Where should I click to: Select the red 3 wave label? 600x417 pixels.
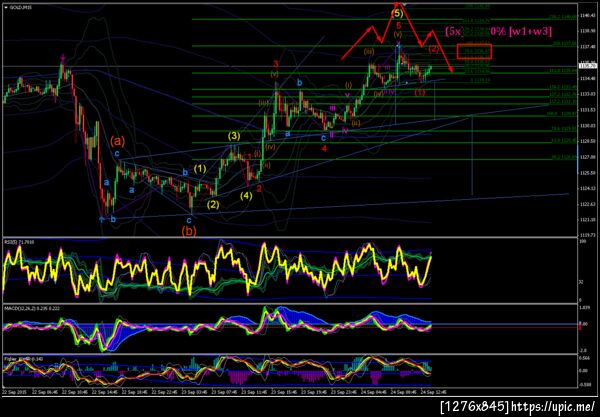(276, 63)
